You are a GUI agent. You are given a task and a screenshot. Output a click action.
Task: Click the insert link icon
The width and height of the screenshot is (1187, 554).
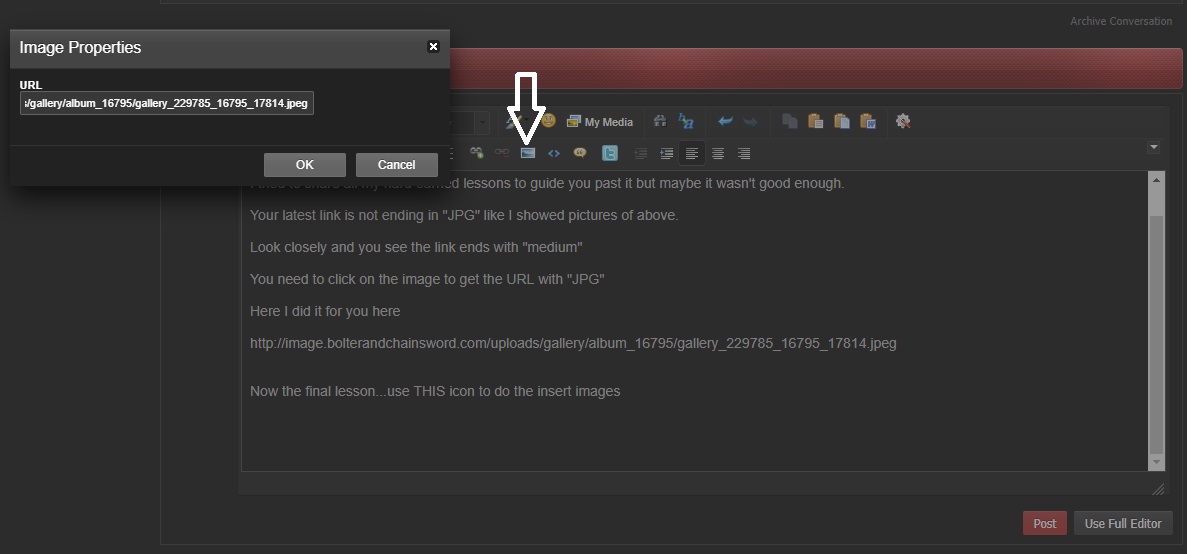click(477, 153)
